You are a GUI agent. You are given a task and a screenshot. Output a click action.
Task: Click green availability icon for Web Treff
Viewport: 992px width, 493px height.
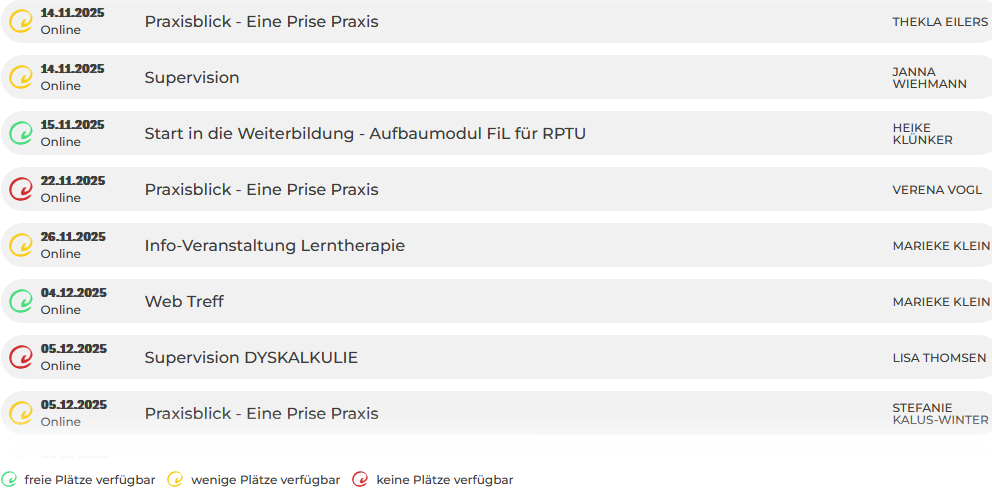(21, 301)
